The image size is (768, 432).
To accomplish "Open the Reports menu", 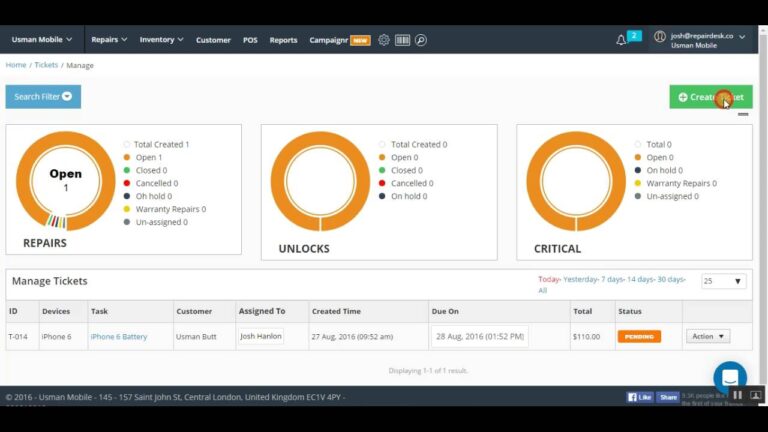I will (283, 40).
